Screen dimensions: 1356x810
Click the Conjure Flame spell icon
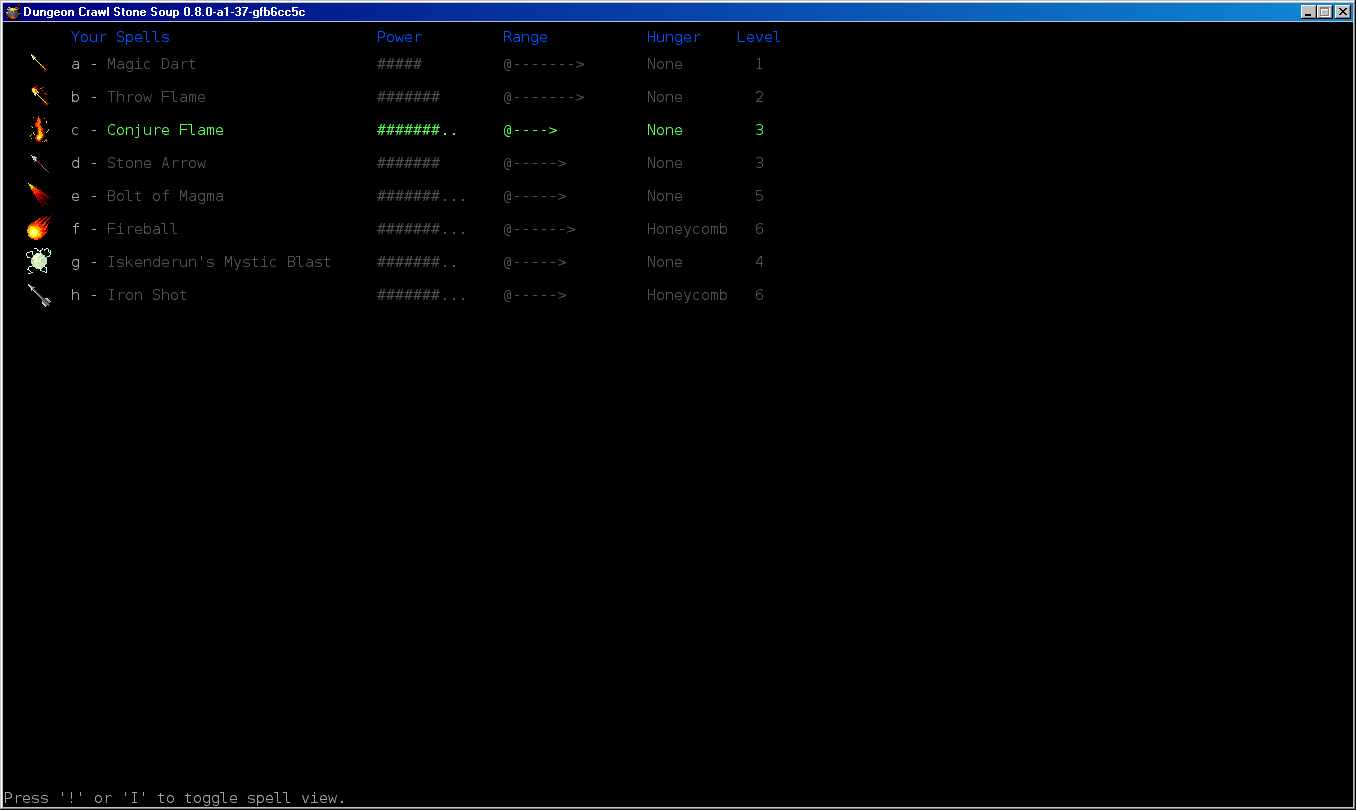[39, 129]
